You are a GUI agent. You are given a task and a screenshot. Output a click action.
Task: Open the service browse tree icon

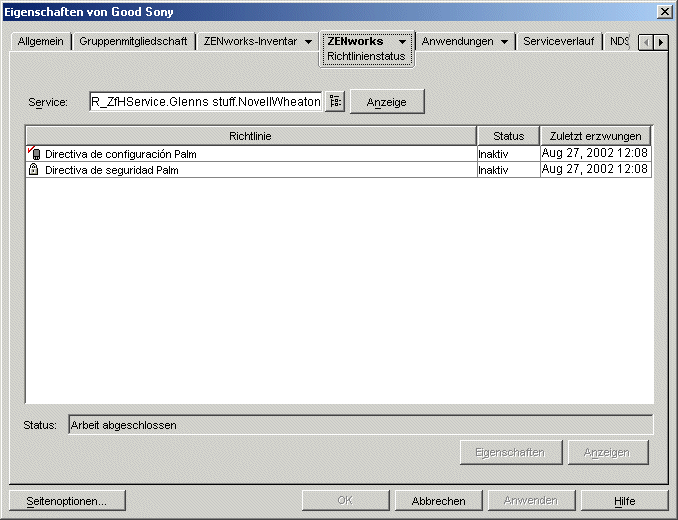tap(334, 102)
